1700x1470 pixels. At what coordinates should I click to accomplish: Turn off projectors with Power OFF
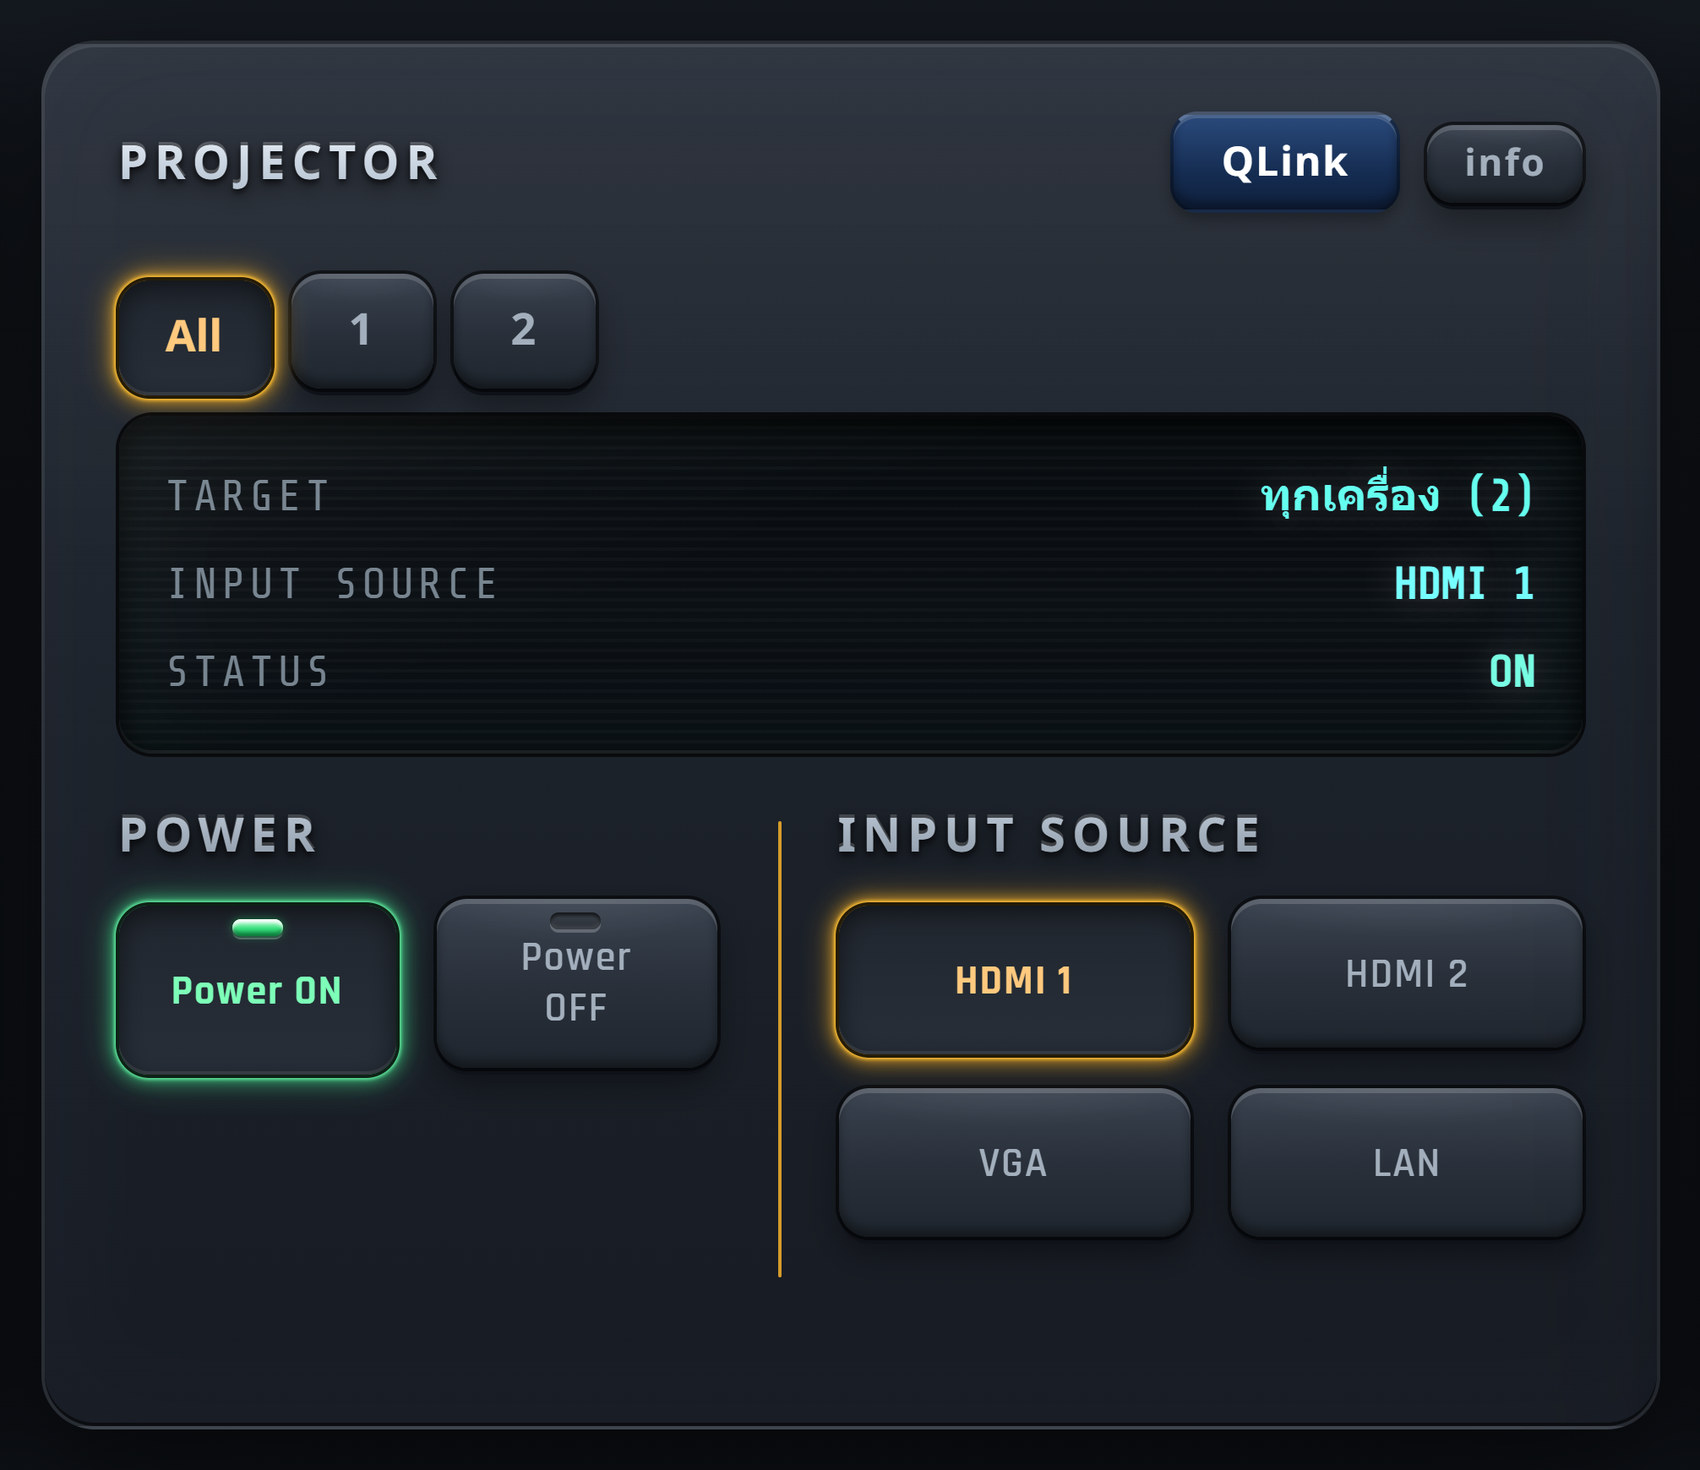pyautogui.click(x=577, y=982)
